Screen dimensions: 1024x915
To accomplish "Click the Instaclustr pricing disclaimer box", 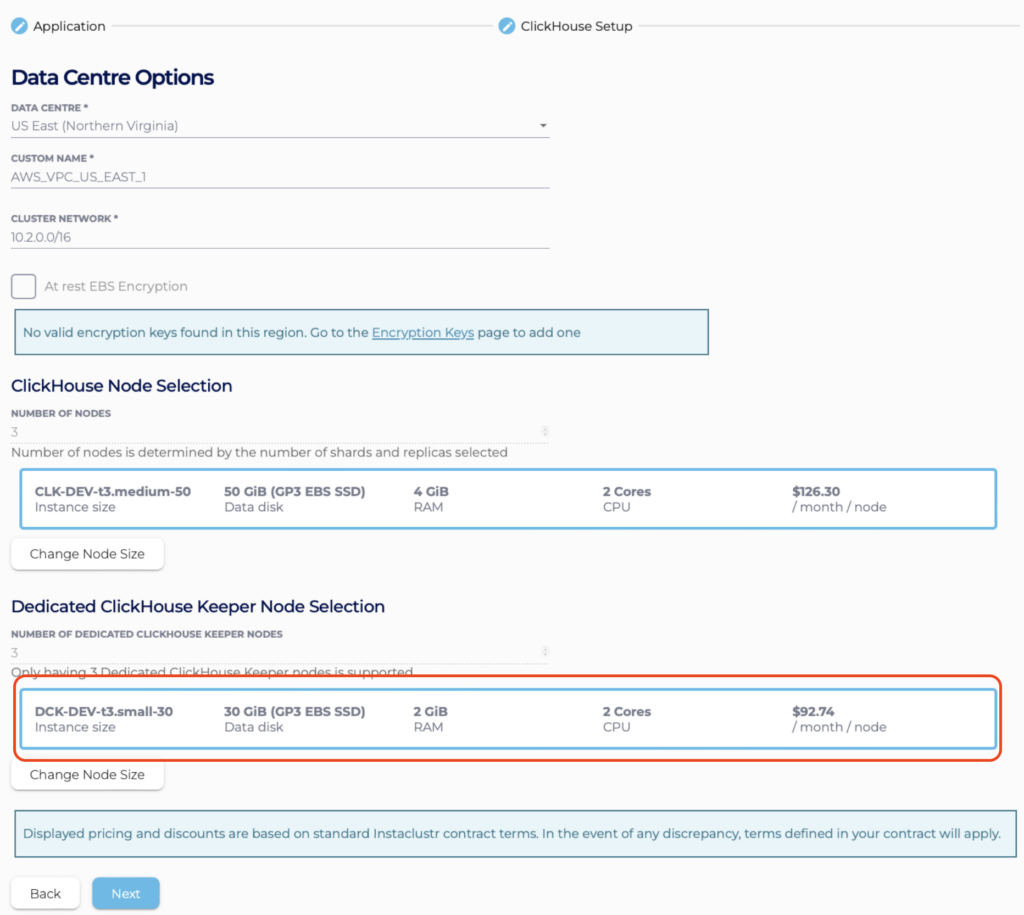I will (511, 833).
